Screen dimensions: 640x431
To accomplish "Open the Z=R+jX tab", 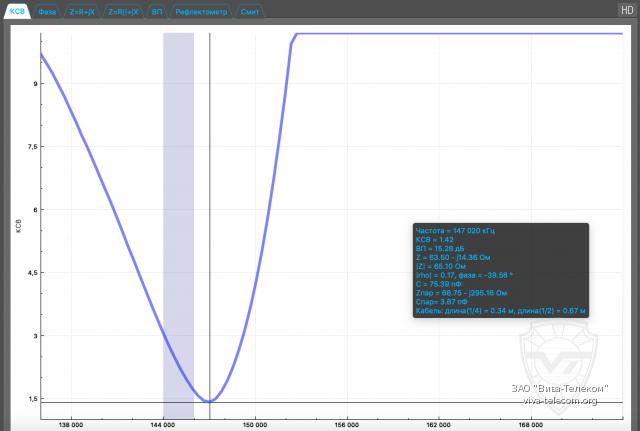I will [x=82, y=12].
